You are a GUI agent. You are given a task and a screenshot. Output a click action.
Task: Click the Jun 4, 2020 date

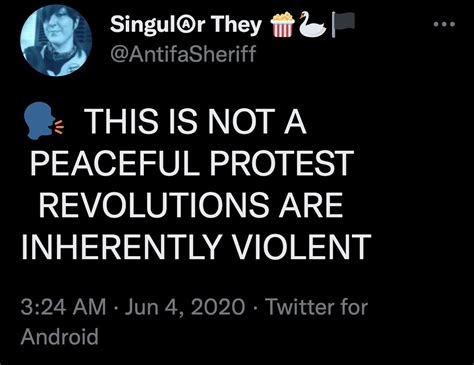(x=185, y=307)
